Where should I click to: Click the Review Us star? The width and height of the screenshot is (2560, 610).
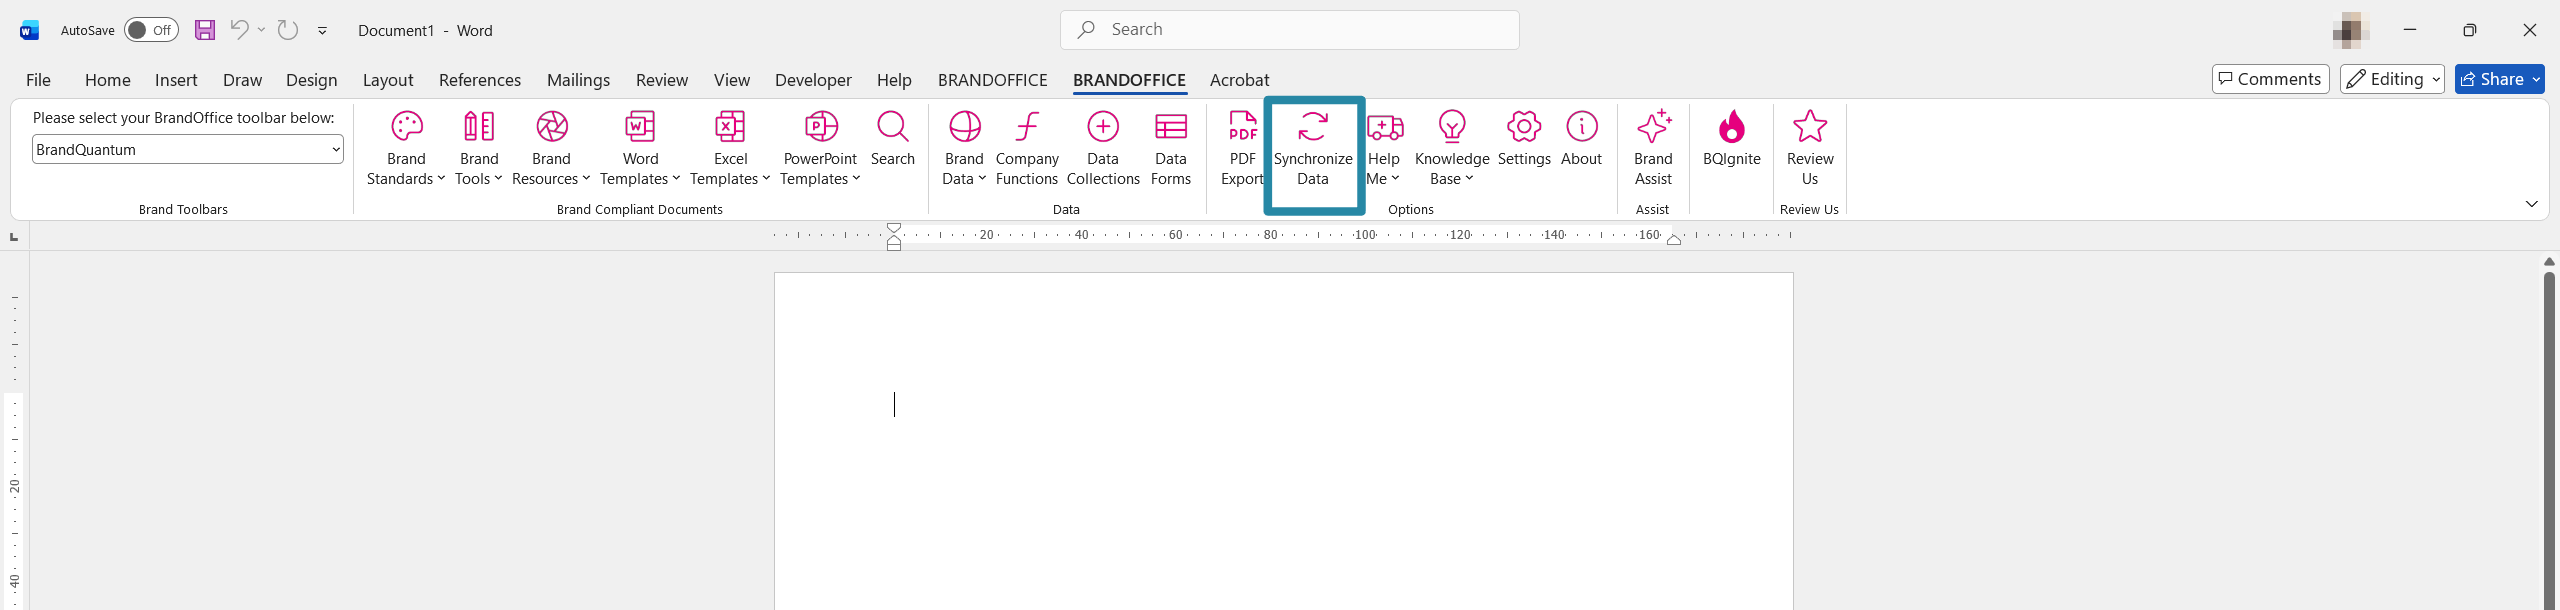coord(1810,127)
